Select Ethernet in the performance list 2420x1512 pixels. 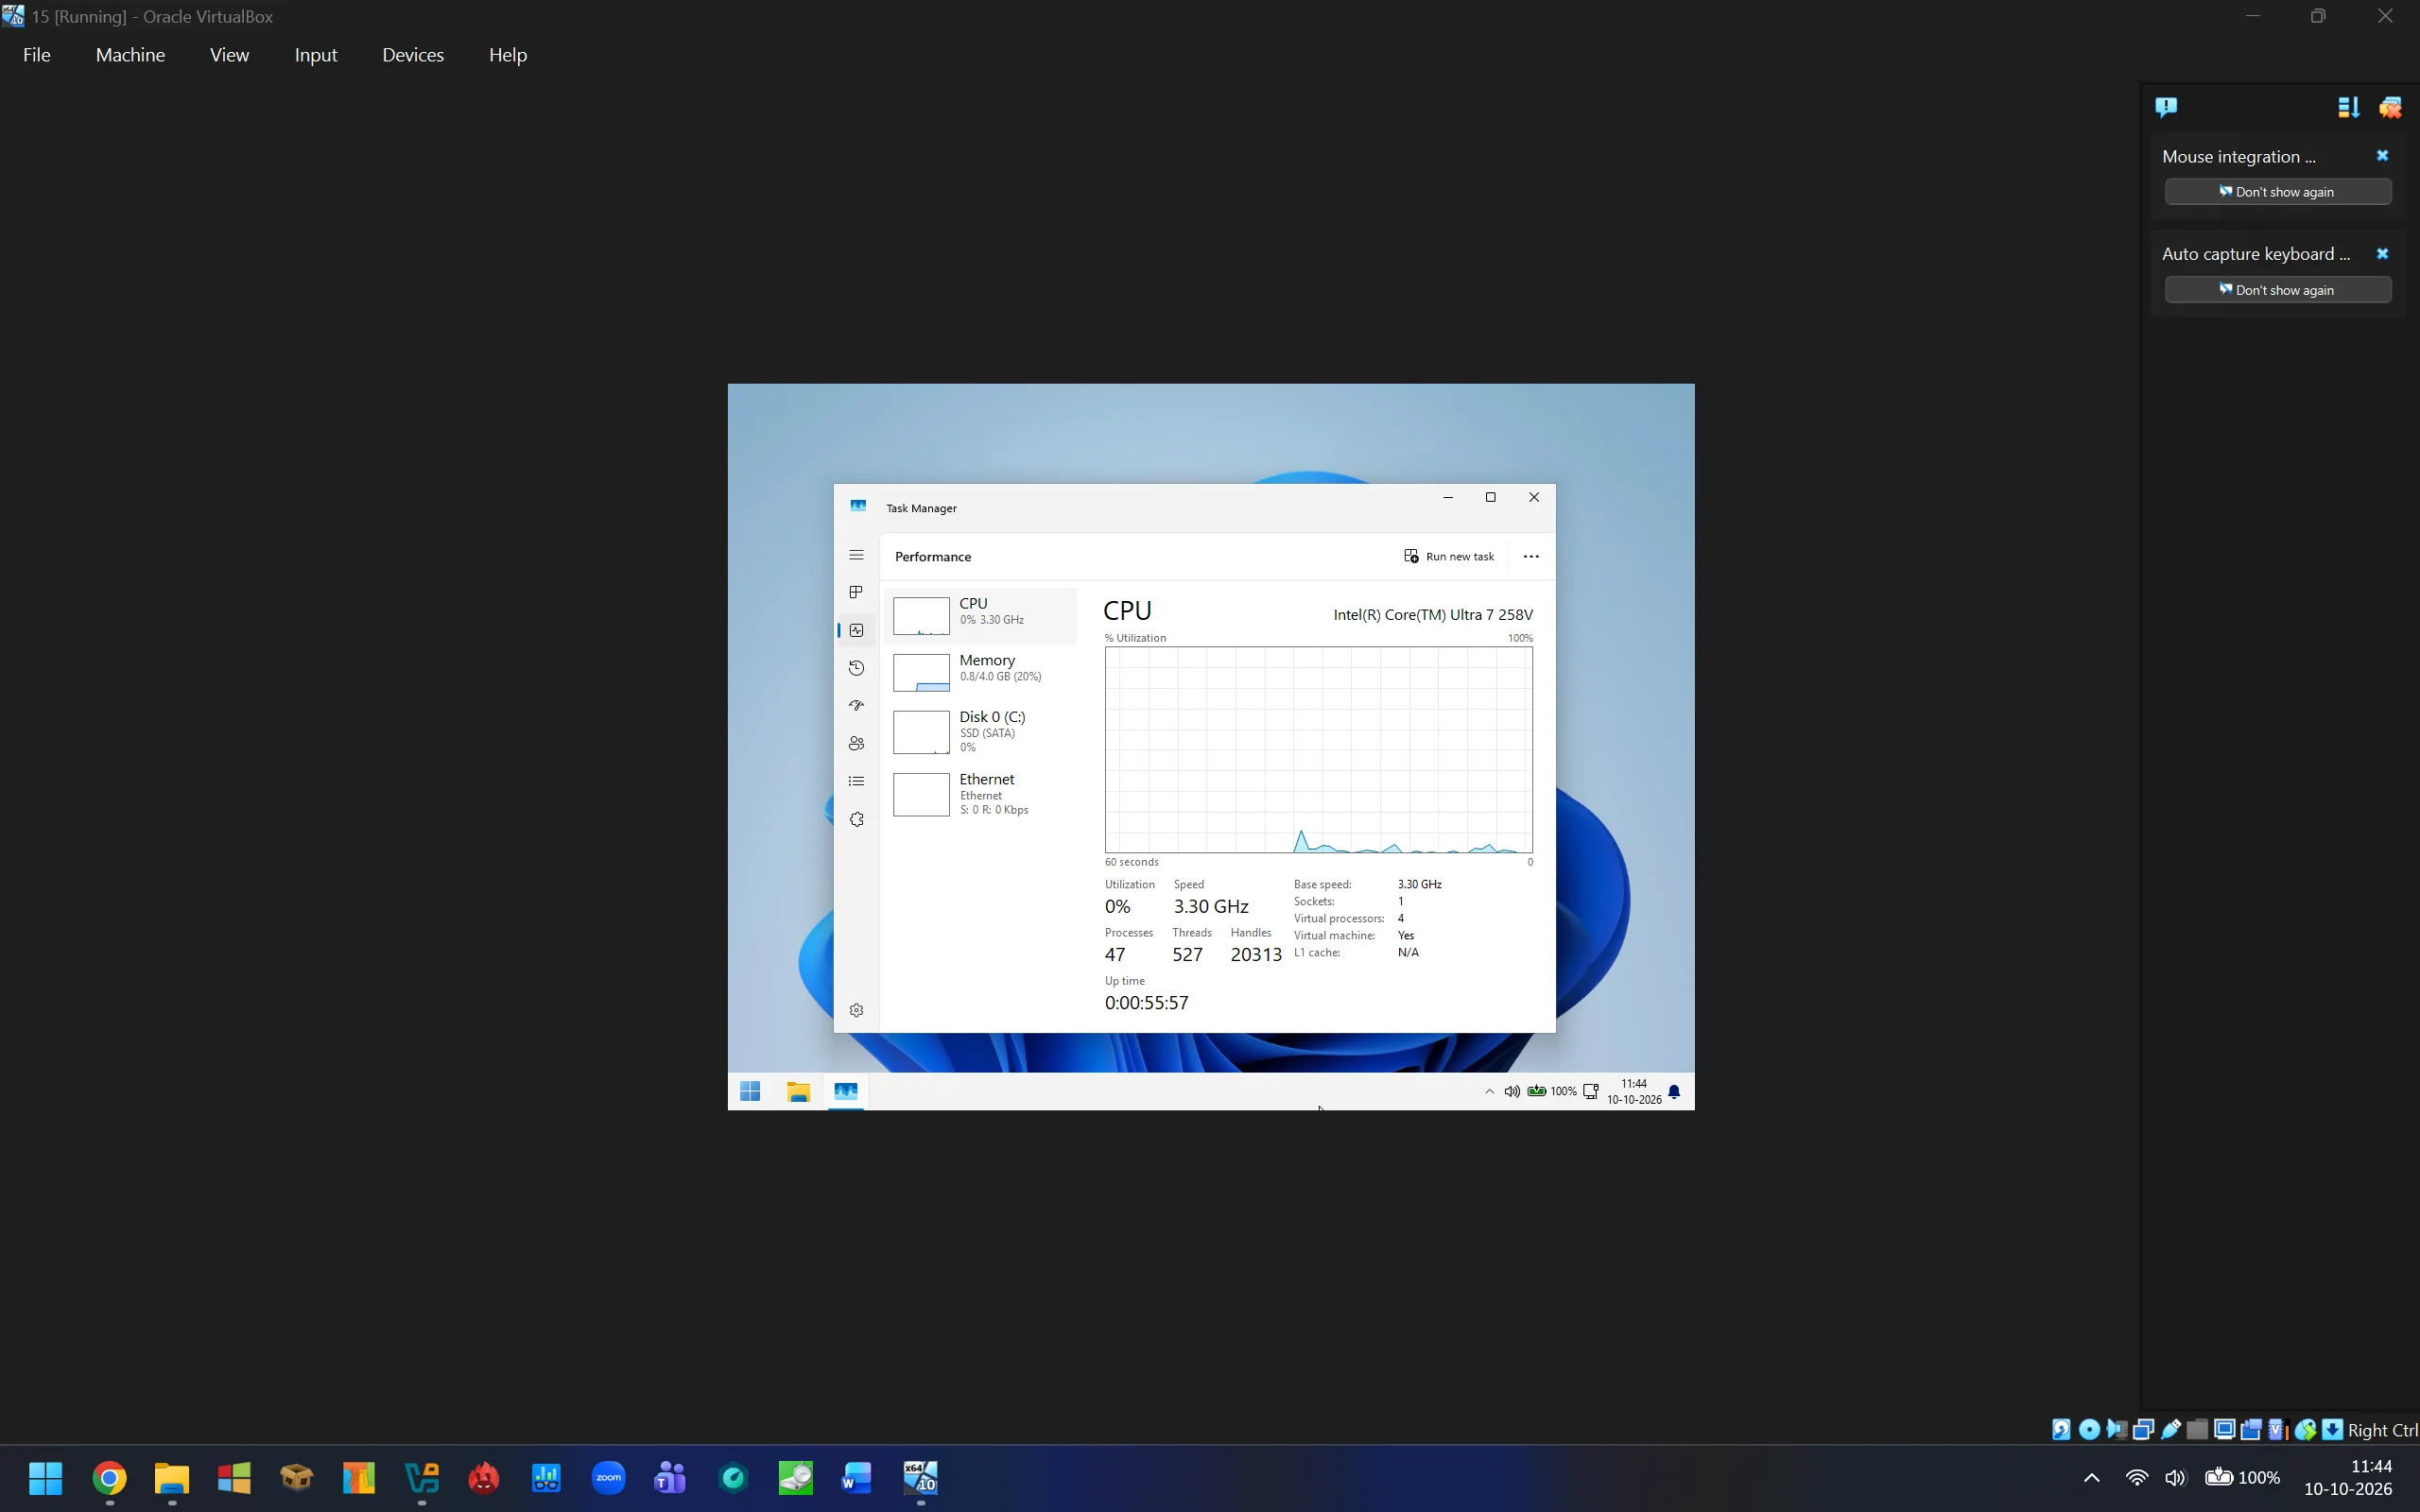pyautogui.click(x=981, y=794)
